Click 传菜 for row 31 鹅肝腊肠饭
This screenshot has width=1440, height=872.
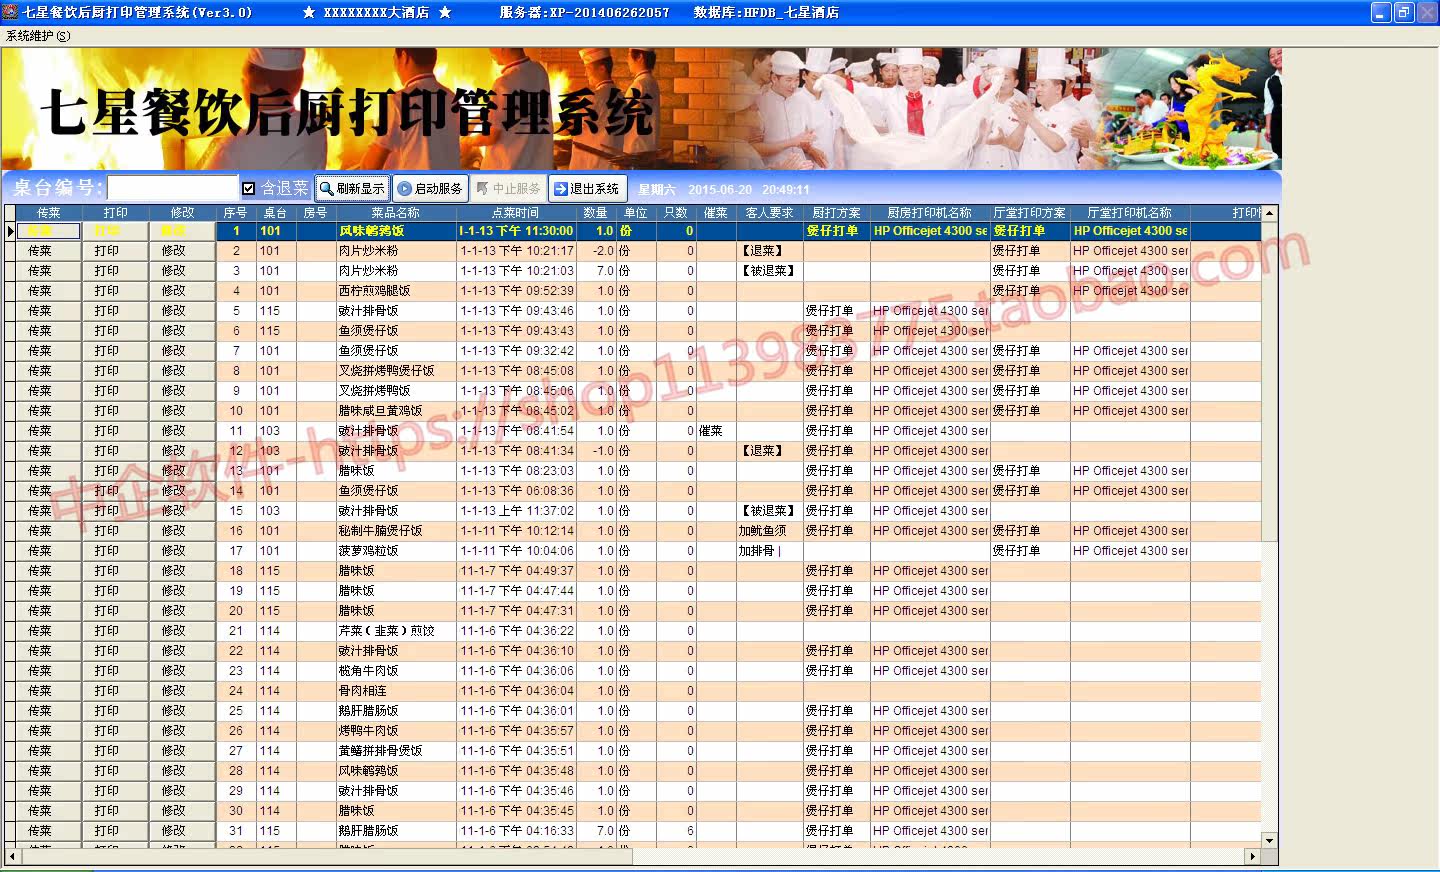pyautogui.click(x=48, y=831)
